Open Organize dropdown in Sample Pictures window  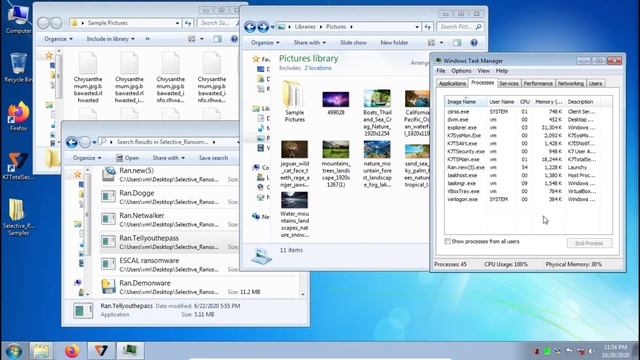coord(58,39)
